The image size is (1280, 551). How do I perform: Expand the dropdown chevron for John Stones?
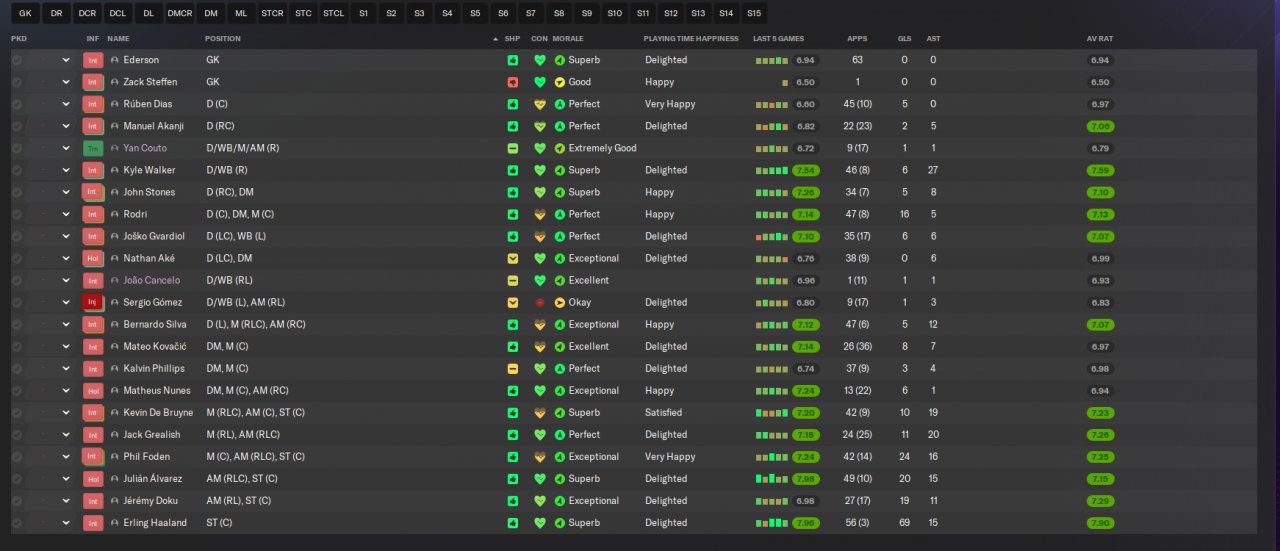click(x=66, y=192)
